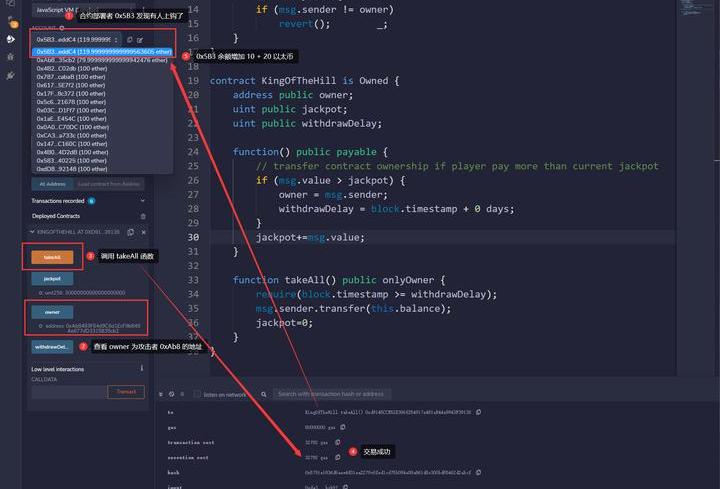Click the plugin manager plug icon

tap(11, 75)
